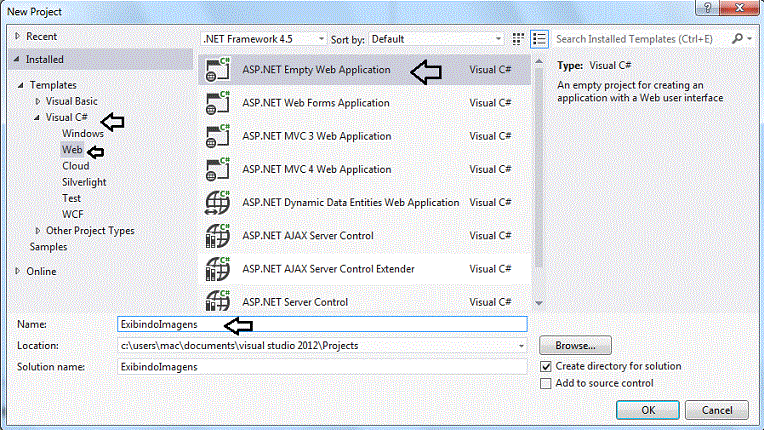Click the template list scrollbar thumb

click(539, 167)
